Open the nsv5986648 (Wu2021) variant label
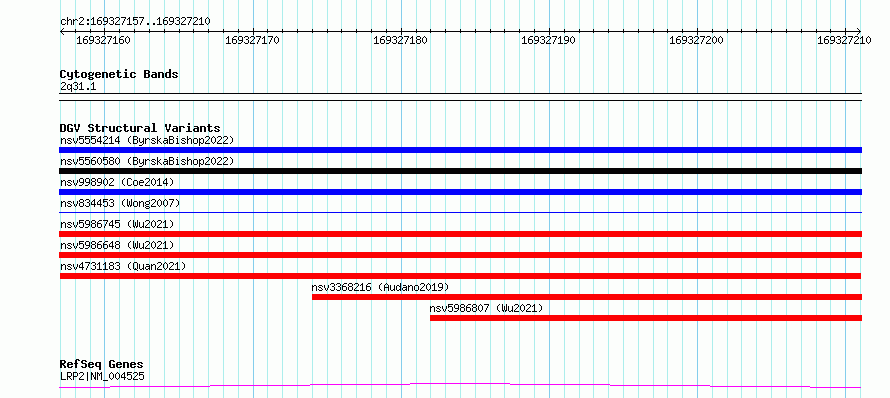The height and width of the screenshot is (398, 890). [x=117, y=245]
